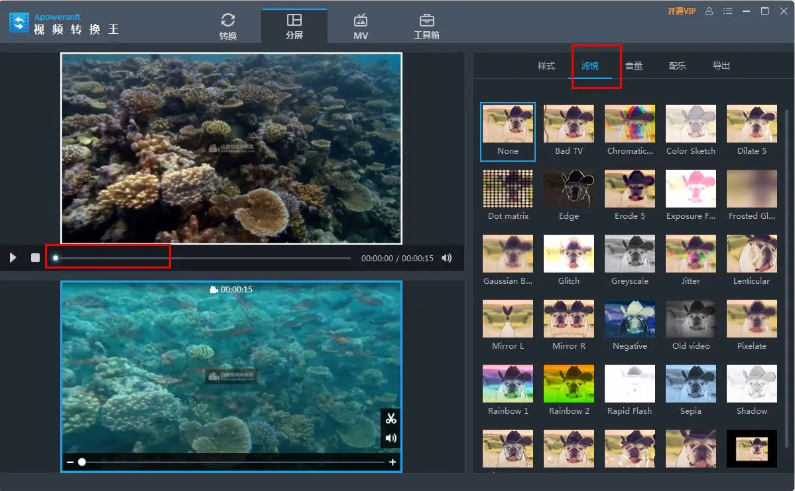Viewport: 795px width, 491px height.
Task: Click the zoom-in plus icon under the clip
Action: (392, 462)
